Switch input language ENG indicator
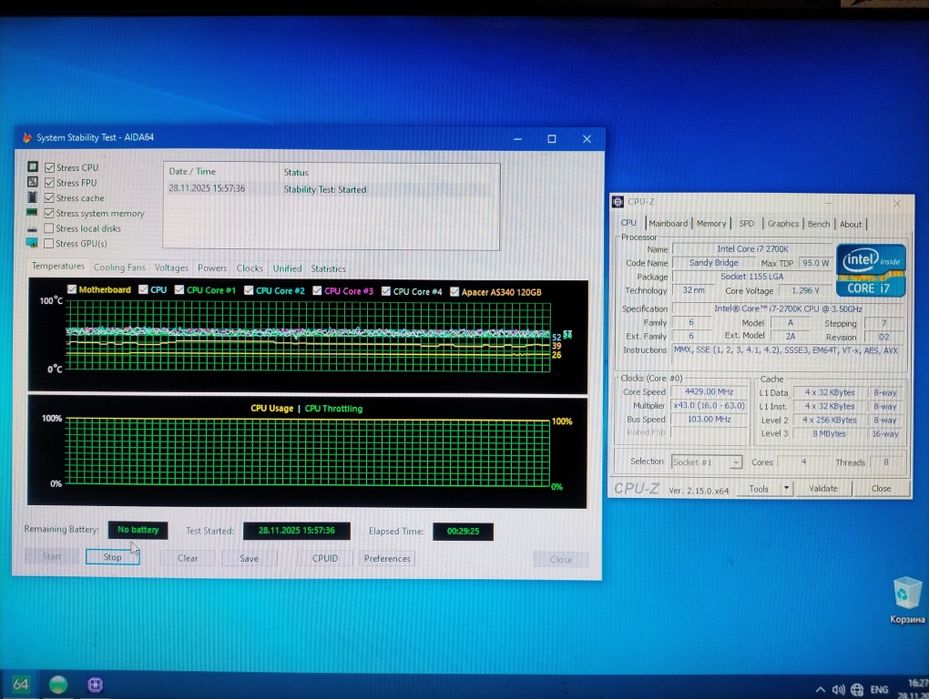This screenshot has height=699, width=929. click(879, 690)
